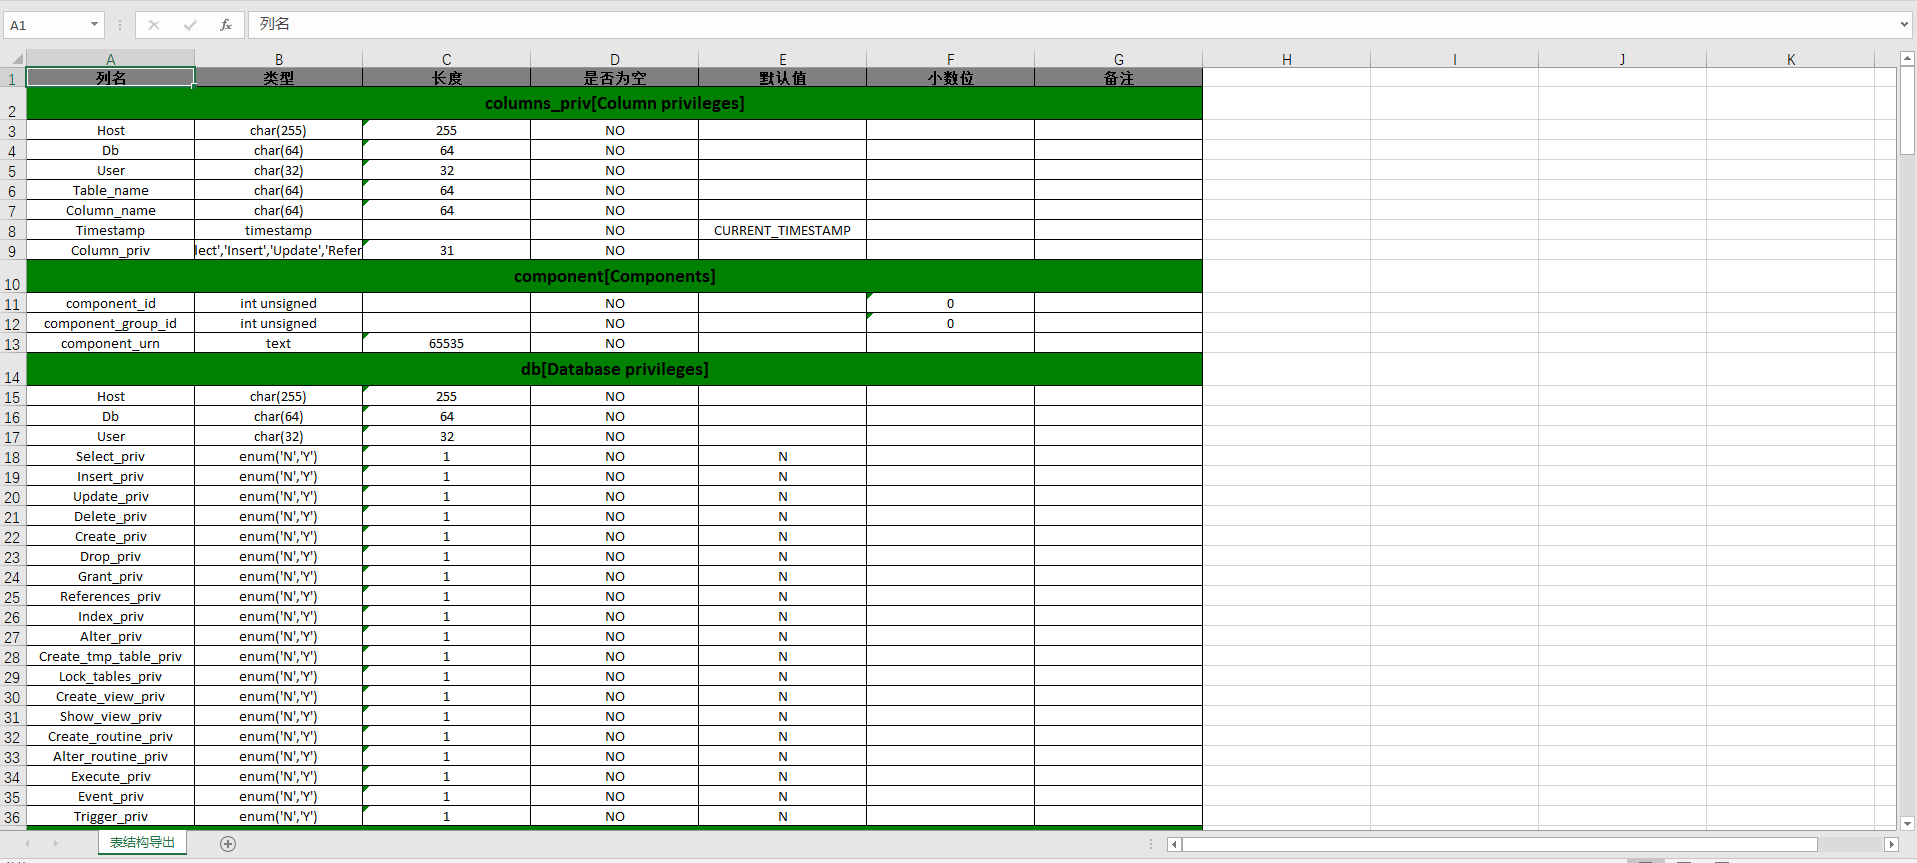Screen dimensions: 1917x863
Task: Click the Delete_priv cell
Action: [111, 517]
